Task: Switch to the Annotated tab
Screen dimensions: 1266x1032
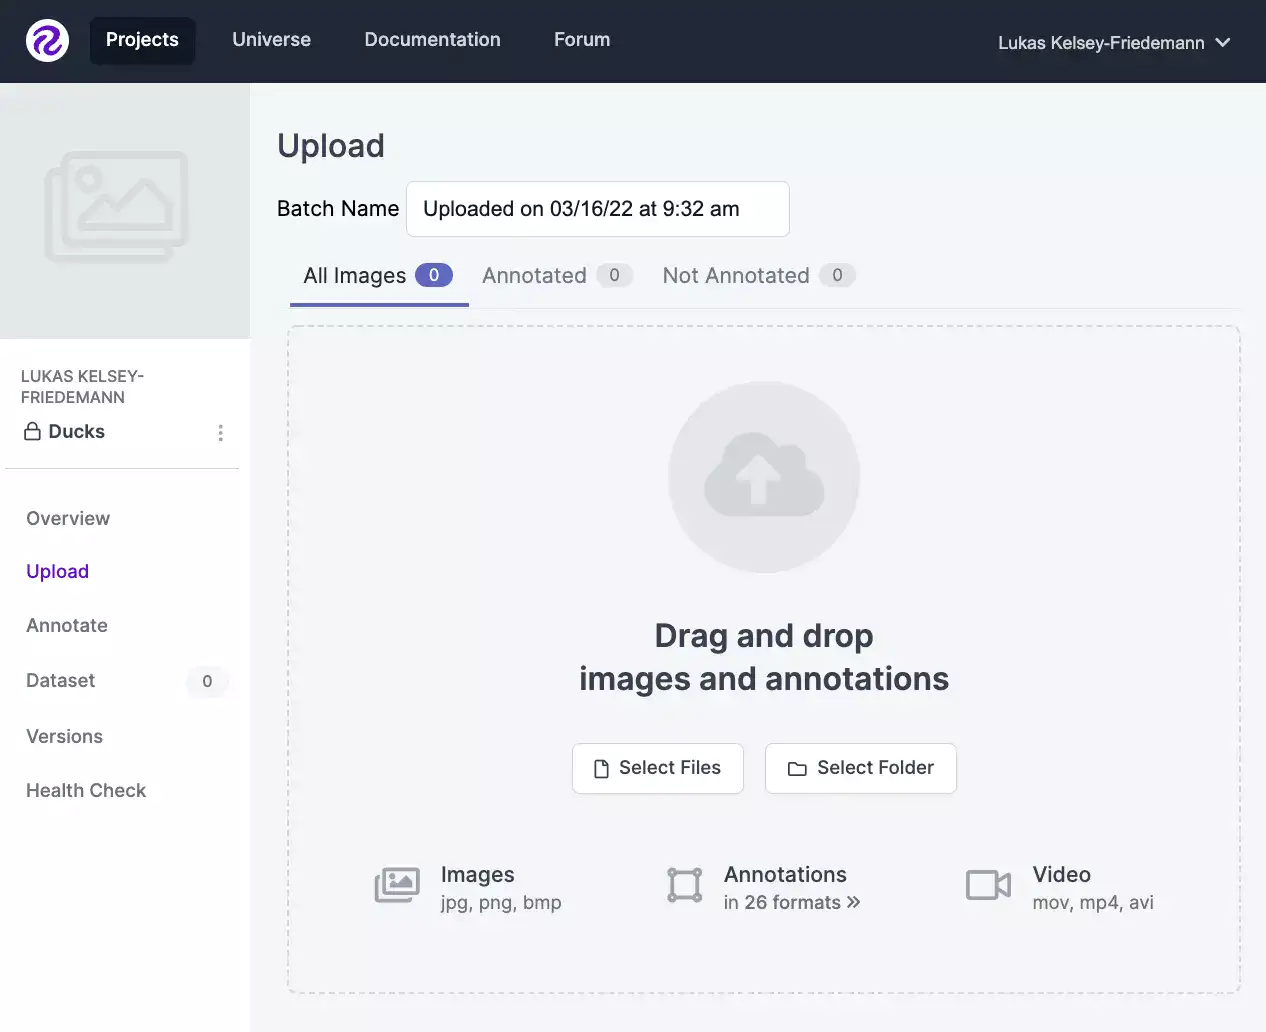Action: tap(557, 276)
